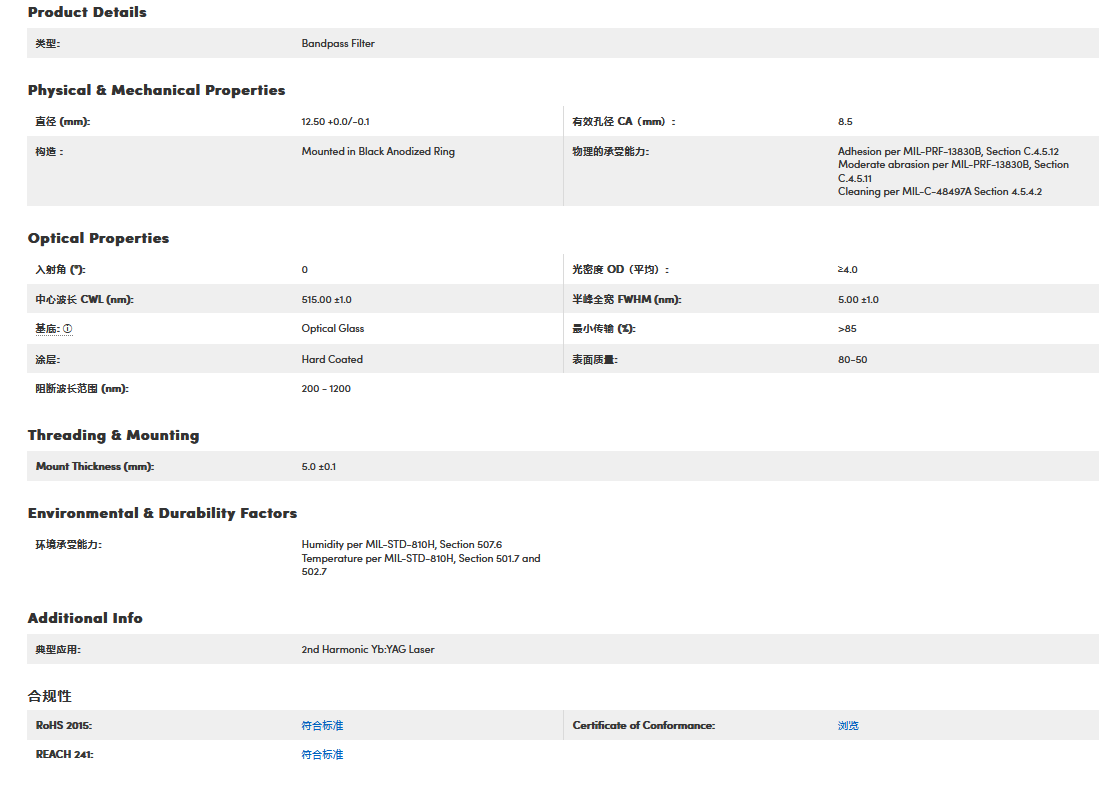
Task: Click 浏览 for Certificate of Conformance
Action: pos(848,725)
